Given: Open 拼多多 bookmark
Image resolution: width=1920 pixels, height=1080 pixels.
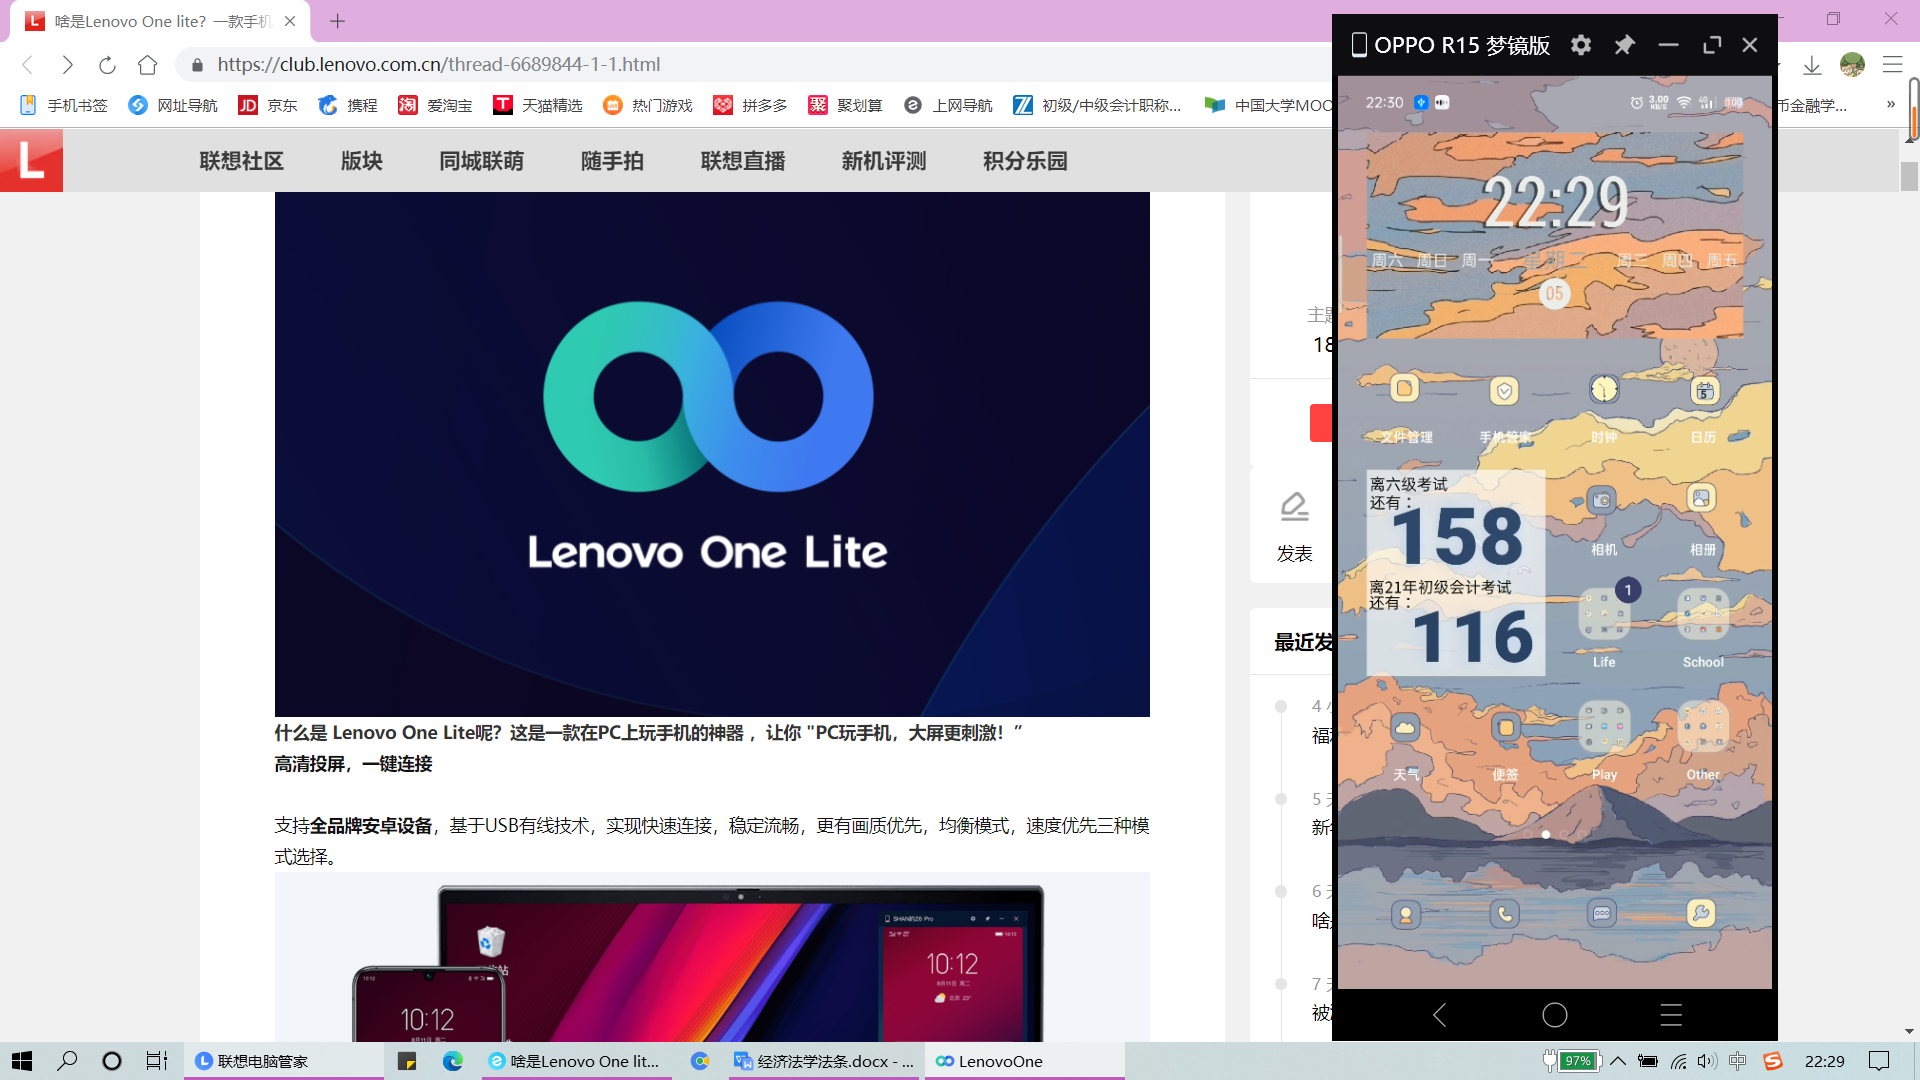Looking at the screenshot, I should (750, 105).
